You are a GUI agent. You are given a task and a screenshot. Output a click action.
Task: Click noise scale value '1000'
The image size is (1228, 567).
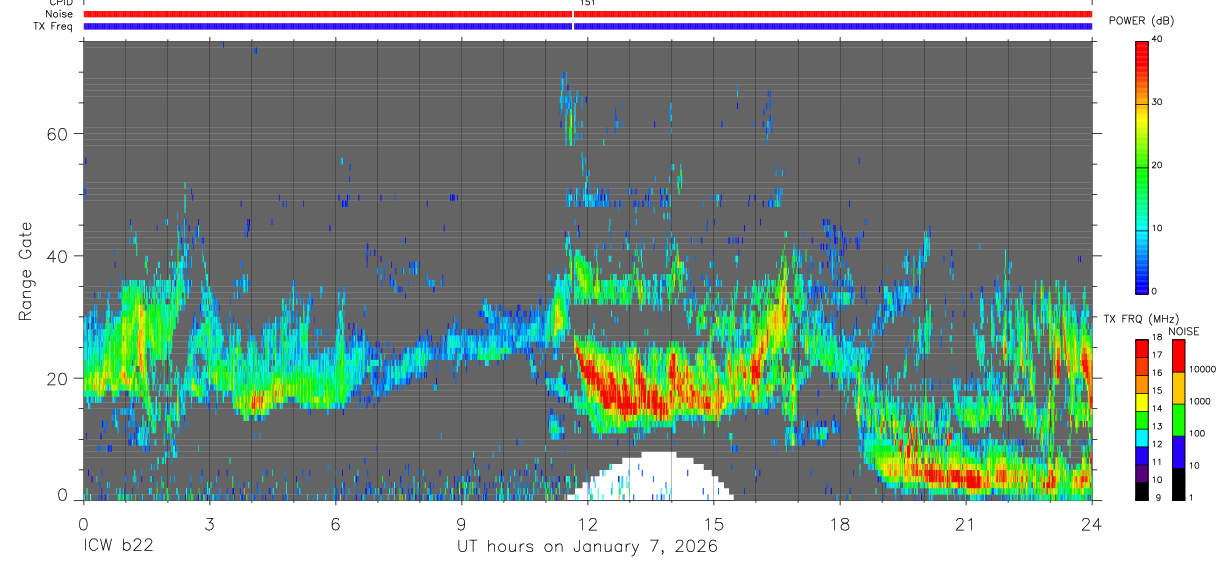(x=1198, y=401)
